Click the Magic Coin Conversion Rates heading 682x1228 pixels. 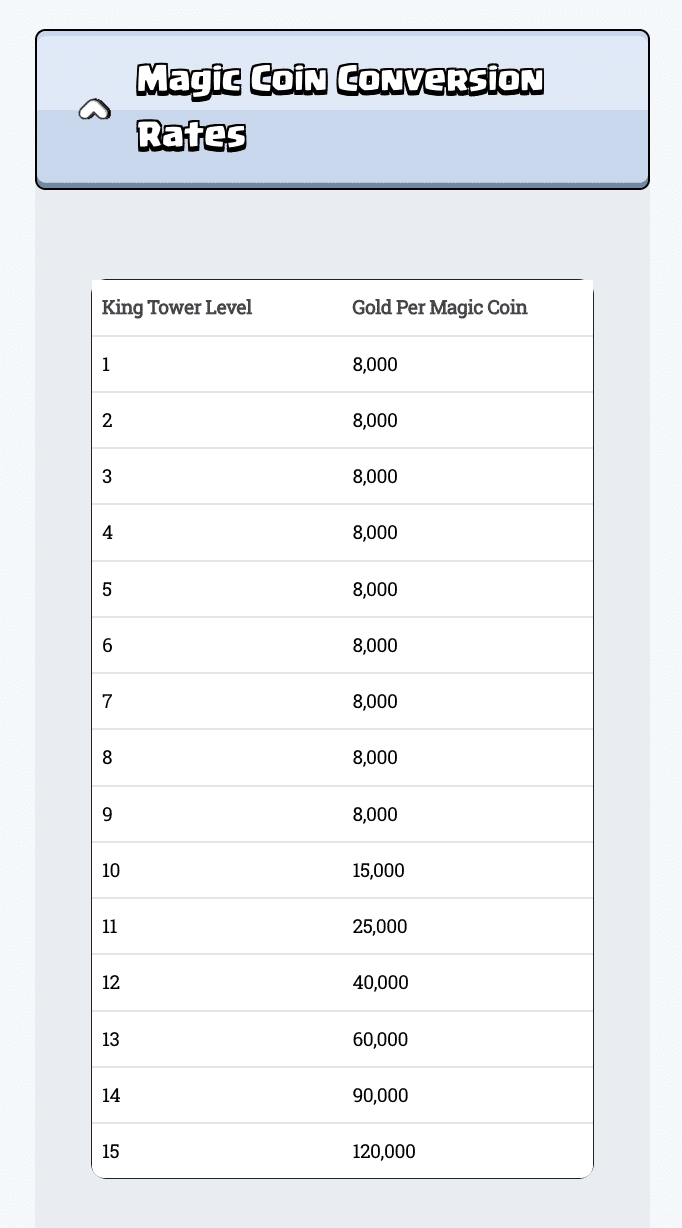click(x=340, y=108)
